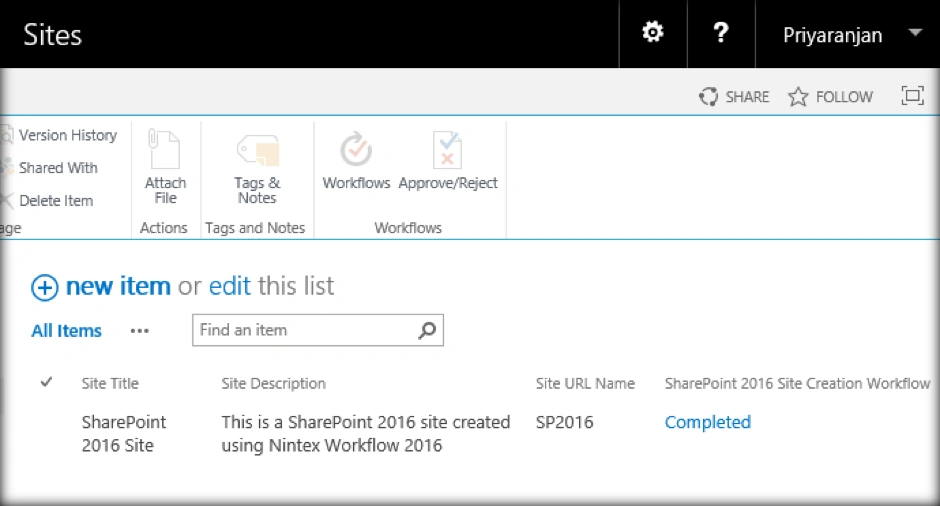Click into the Find an item field

tap(306, 330)
